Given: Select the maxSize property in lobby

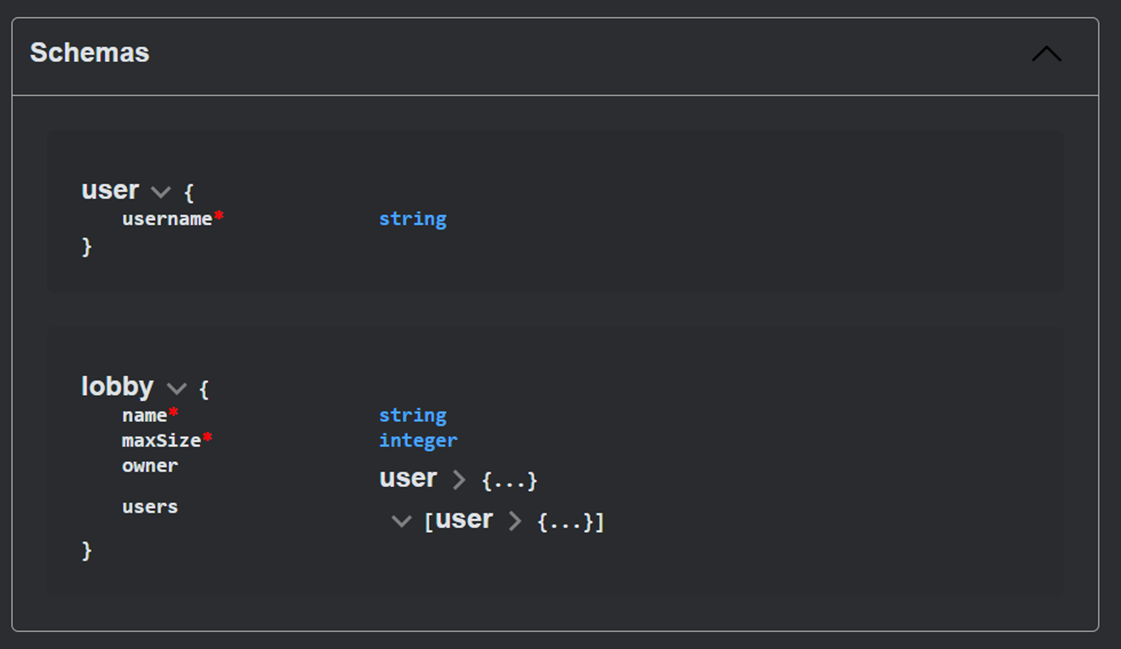Looking at the screenshot, I should (161, 440).
